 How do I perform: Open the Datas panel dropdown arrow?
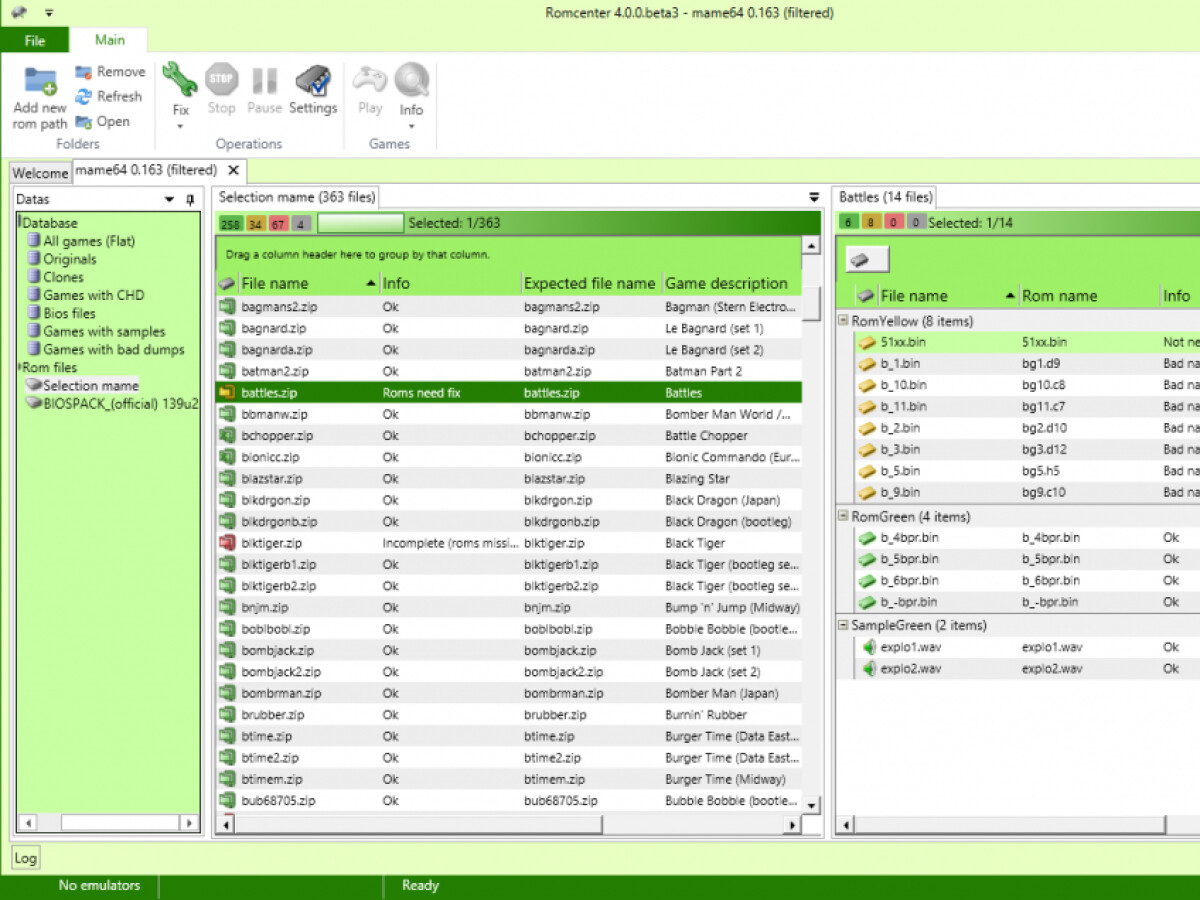click(169, 200)
